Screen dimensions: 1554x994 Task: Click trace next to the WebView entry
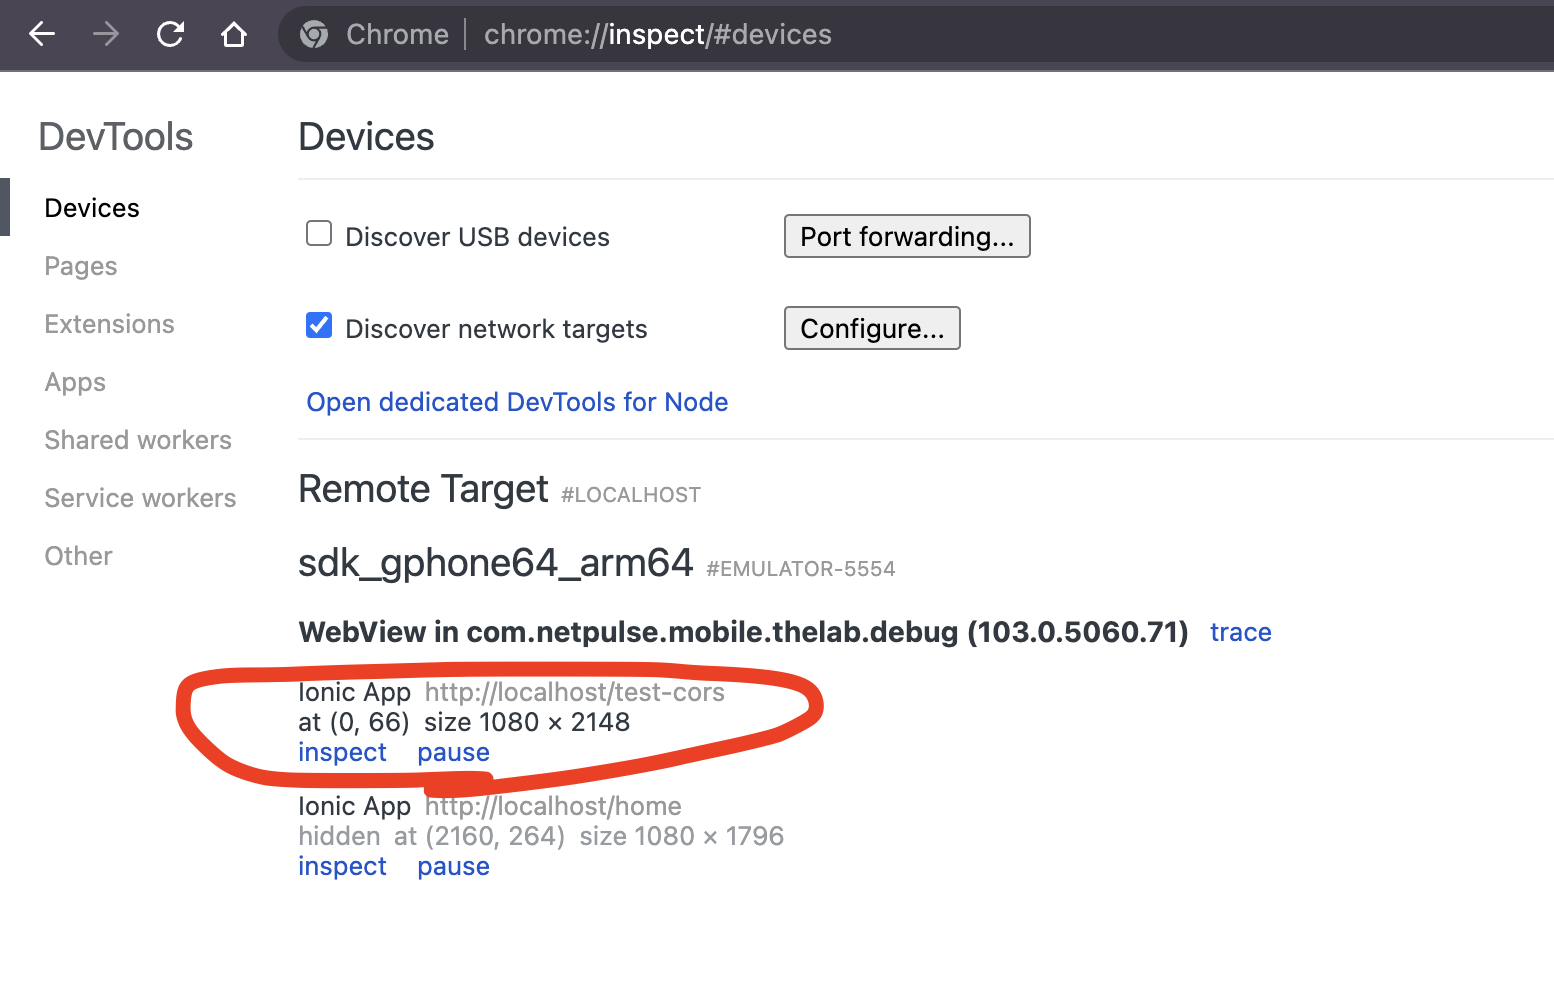(x=1240, y=632)
